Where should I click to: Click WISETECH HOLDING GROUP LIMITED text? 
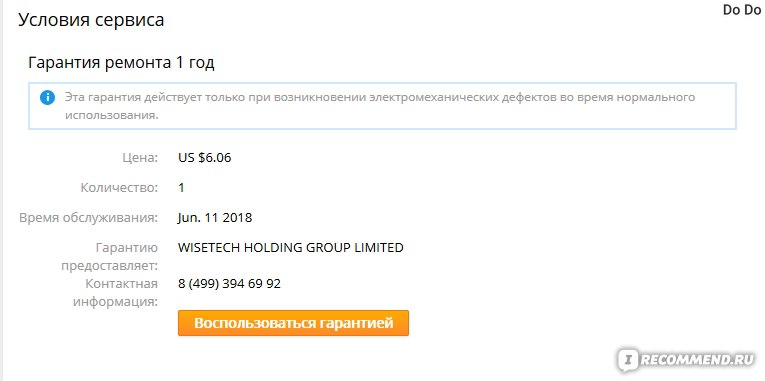click(291, 247)
